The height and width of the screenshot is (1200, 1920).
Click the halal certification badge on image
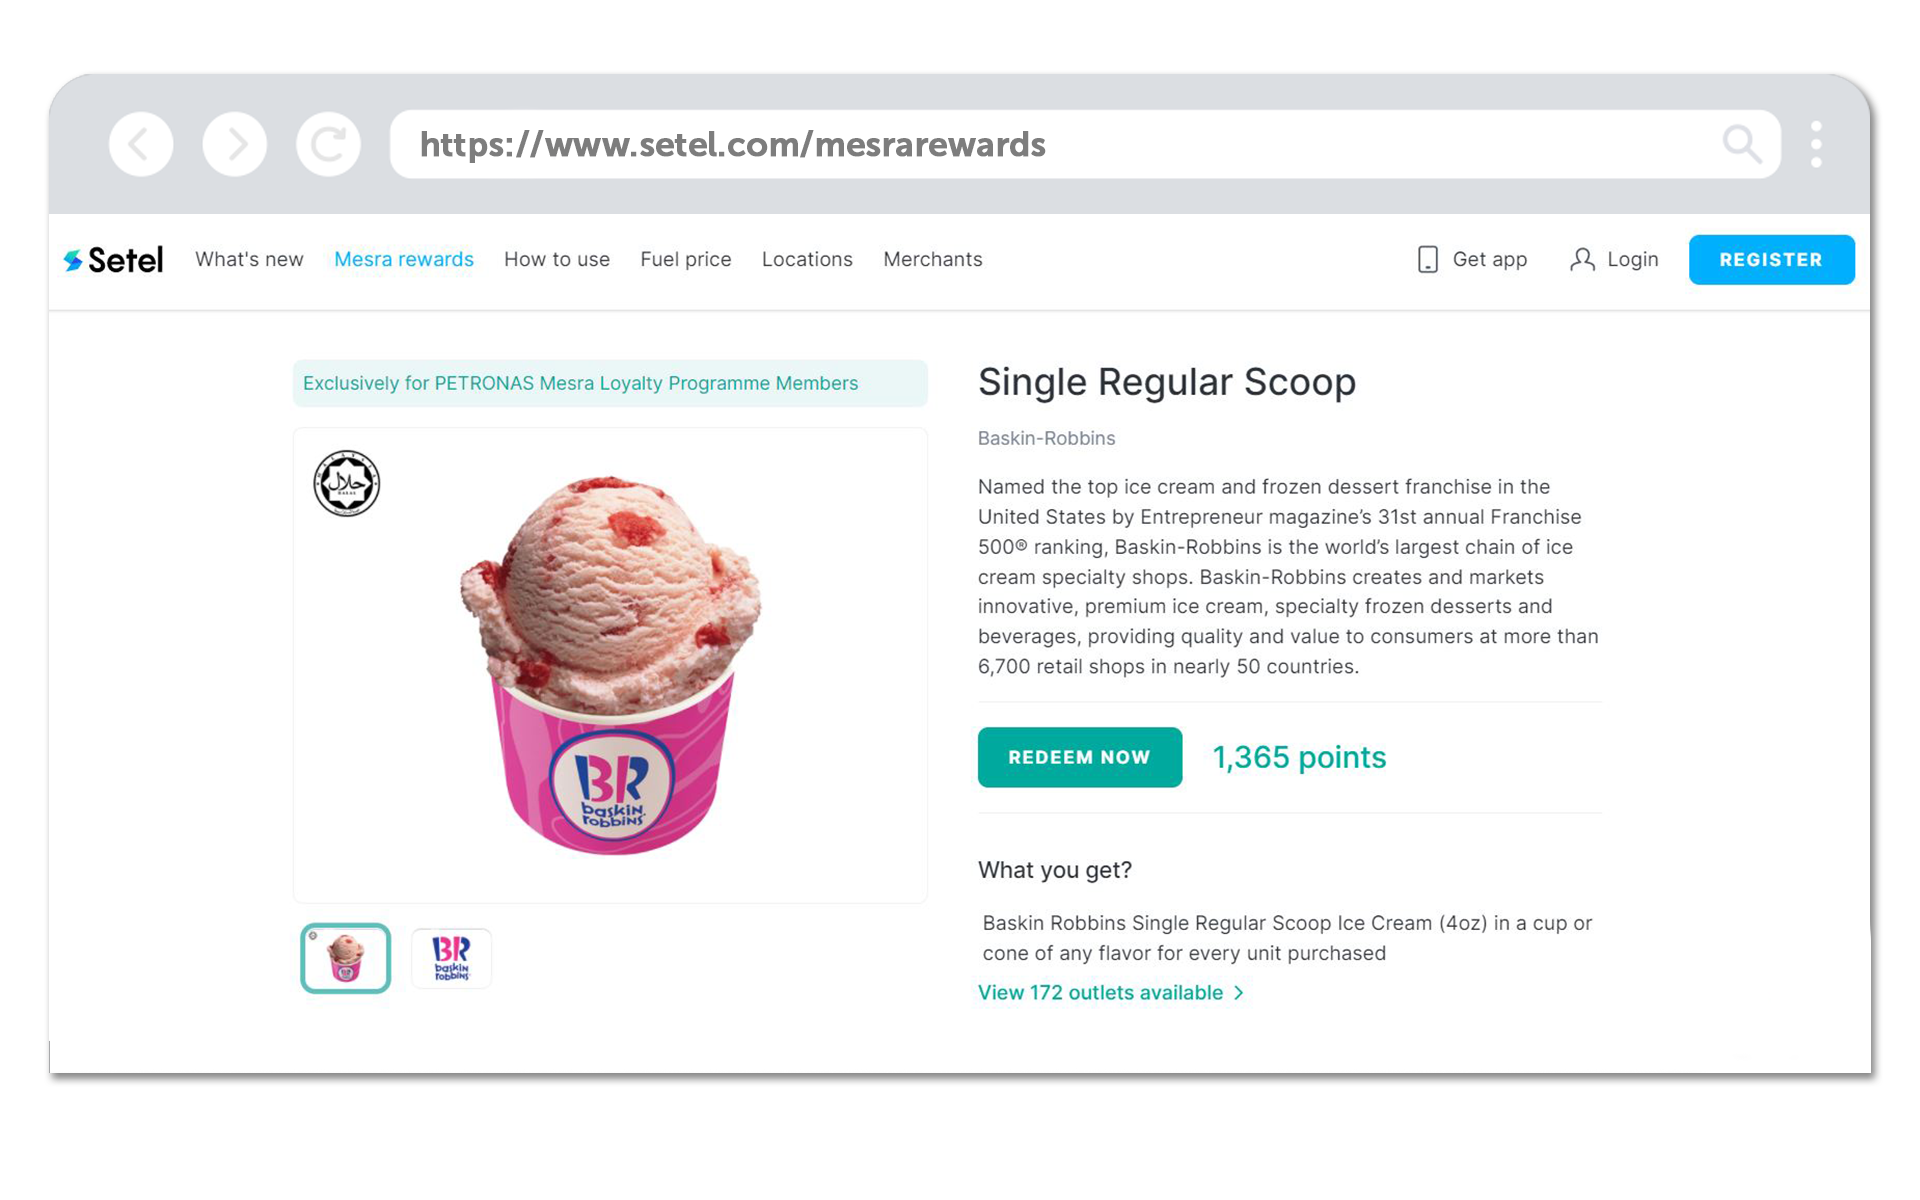pyautogui.click(x=347, y=483)
